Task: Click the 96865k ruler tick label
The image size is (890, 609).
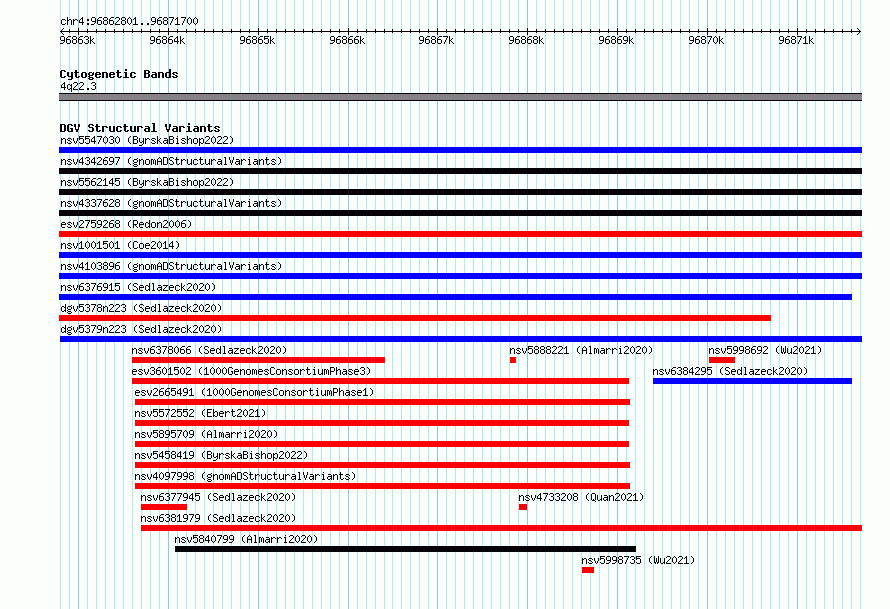Action: point(257,40)
